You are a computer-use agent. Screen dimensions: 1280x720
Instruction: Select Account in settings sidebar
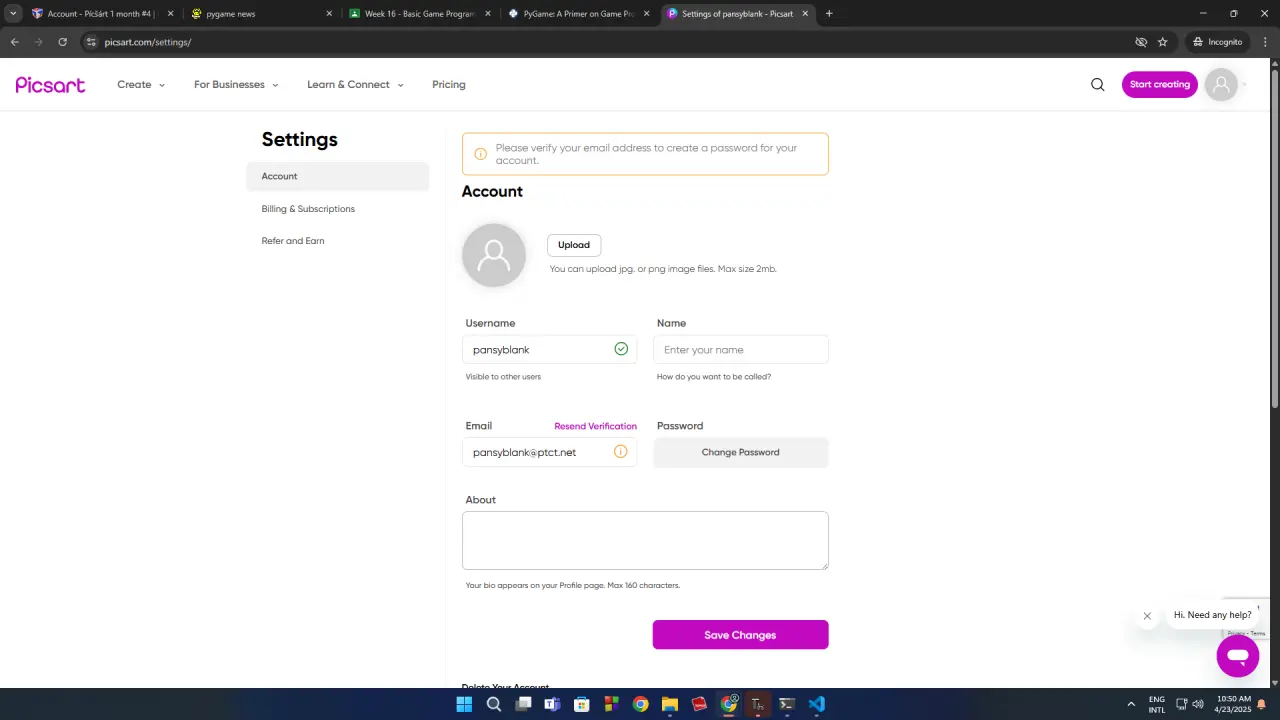click(x=338, y=176)
